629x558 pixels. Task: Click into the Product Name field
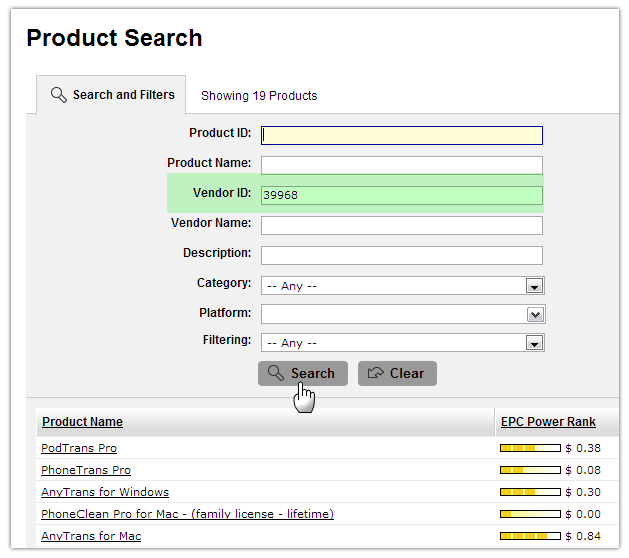[x=402, y=165]
